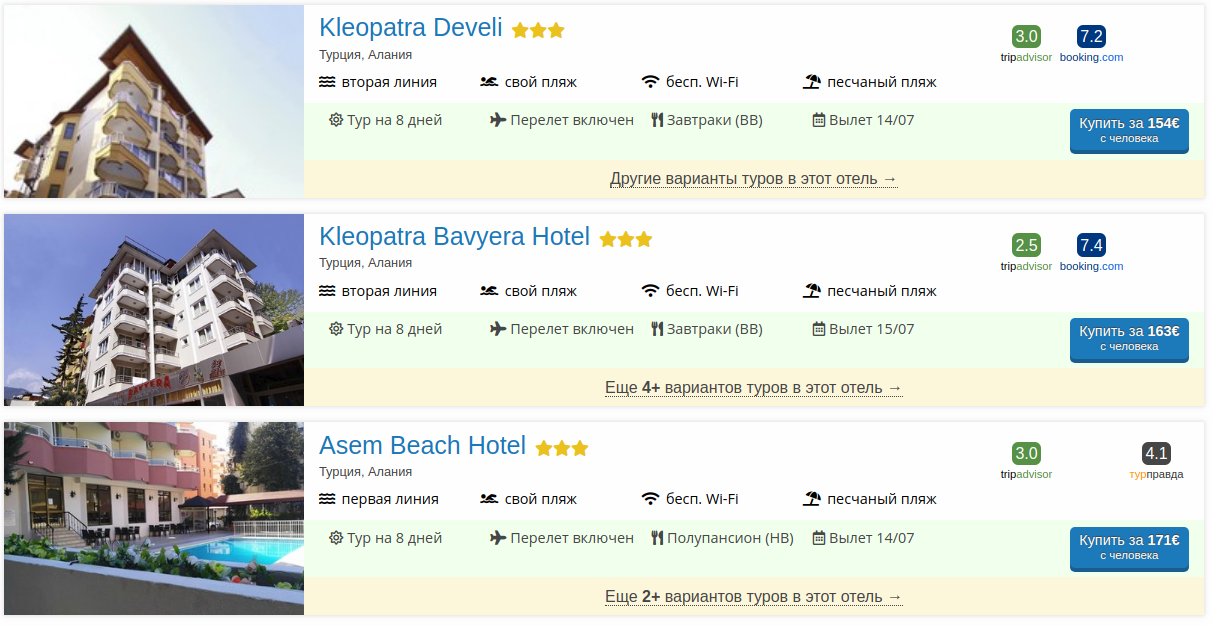Screen dimensions: 1212x625
Task: Open Kleopatra Bavyera Hotel title link
Action: tap(455, 237)
